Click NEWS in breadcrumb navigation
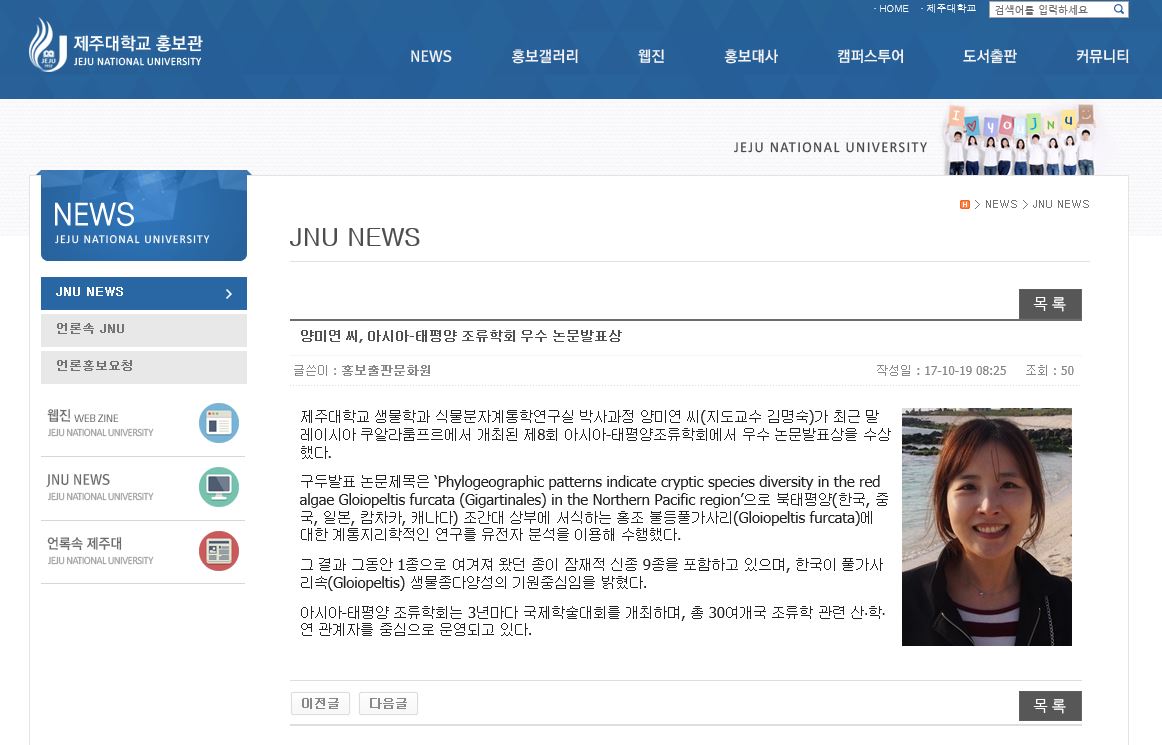1162x745 pixels. [x=1001, y=204]
